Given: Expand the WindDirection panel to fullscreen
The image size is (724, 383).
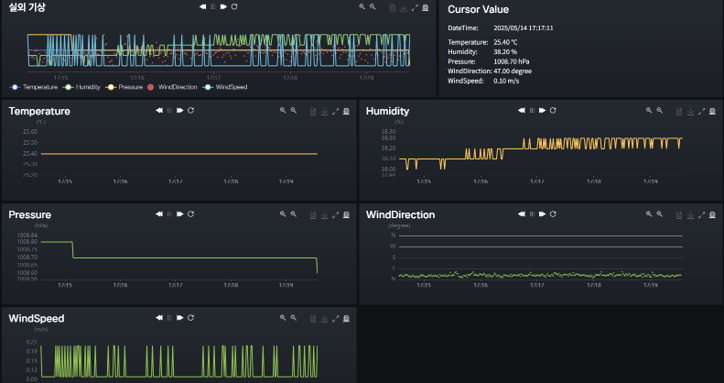Looking at the screenshot, I should click(701, 215).
